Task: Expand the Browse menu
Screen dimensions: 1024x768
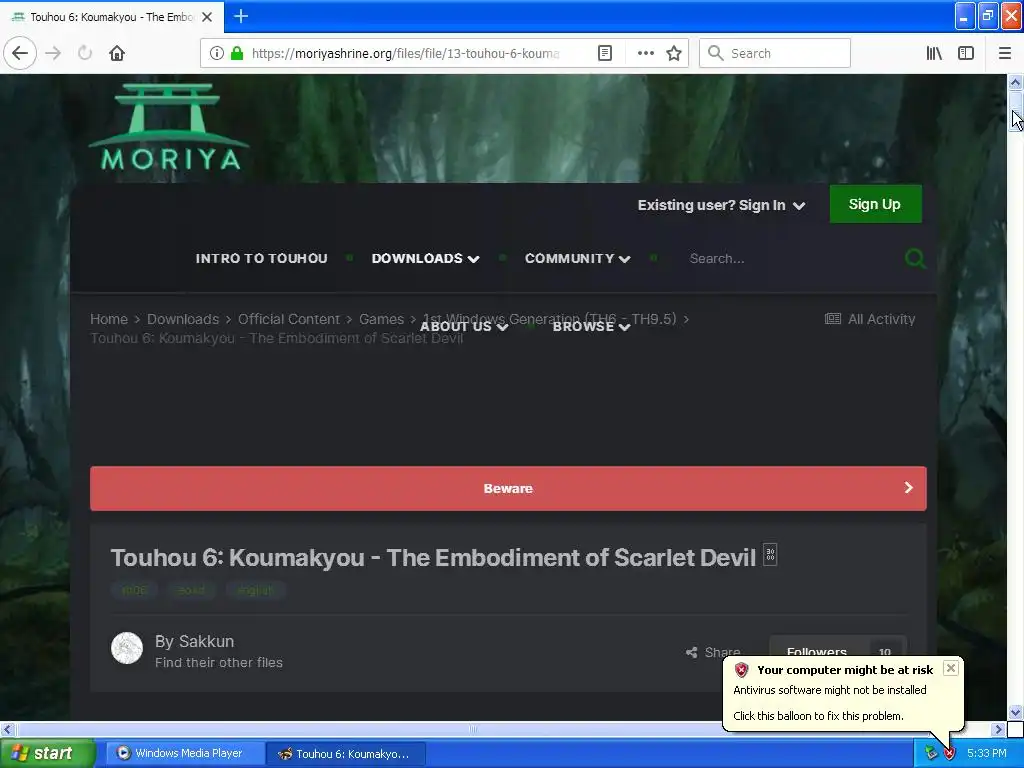Action: pos(591,327)
